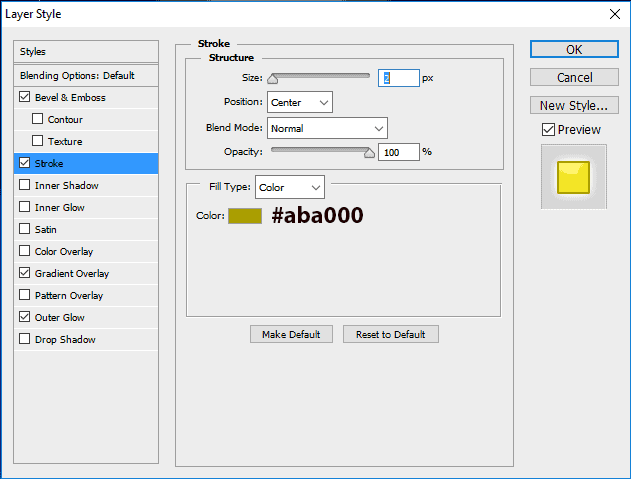
Task: Click the Cancel button
Action: tap(574, 77)
